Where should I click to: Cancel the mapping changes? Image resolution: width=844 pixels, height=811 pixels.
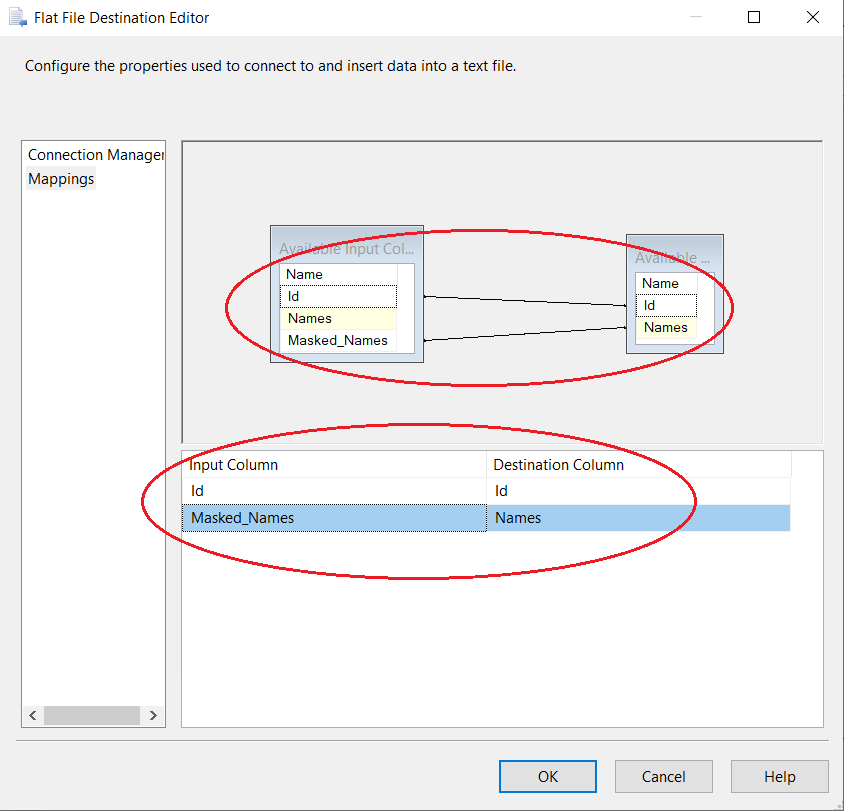(x=664, y=777)
